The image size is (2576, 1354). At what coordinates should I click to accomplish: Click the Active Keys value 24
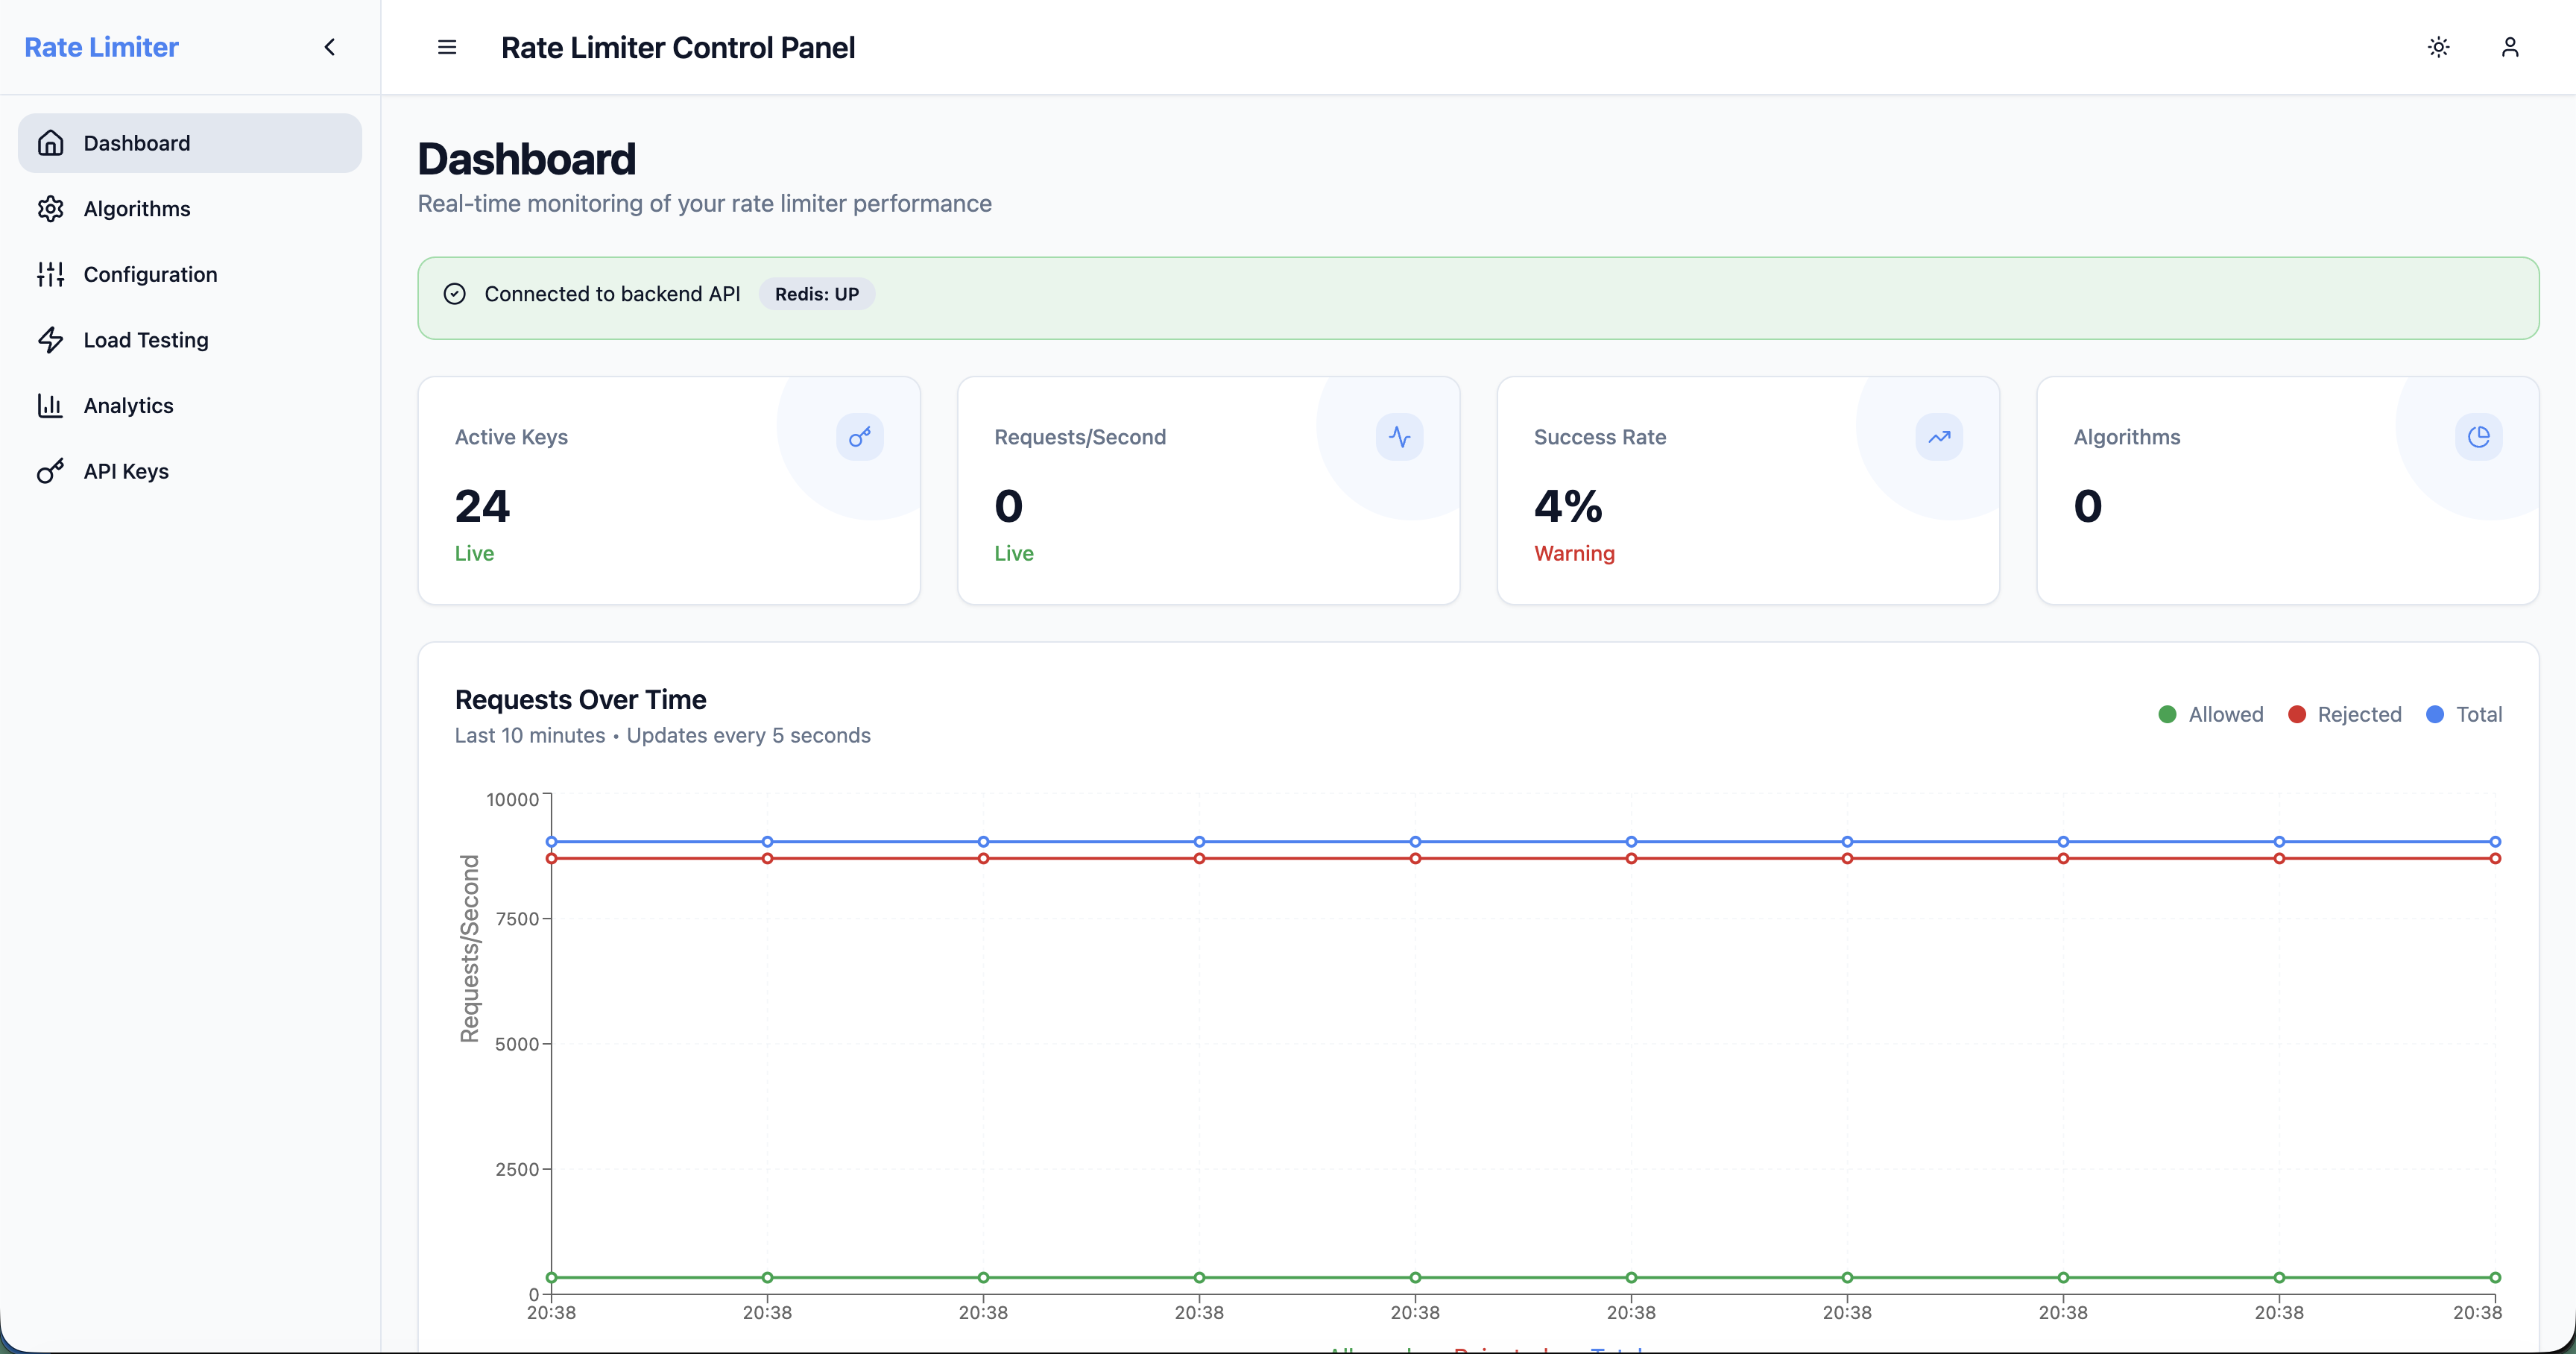(482, 506)
